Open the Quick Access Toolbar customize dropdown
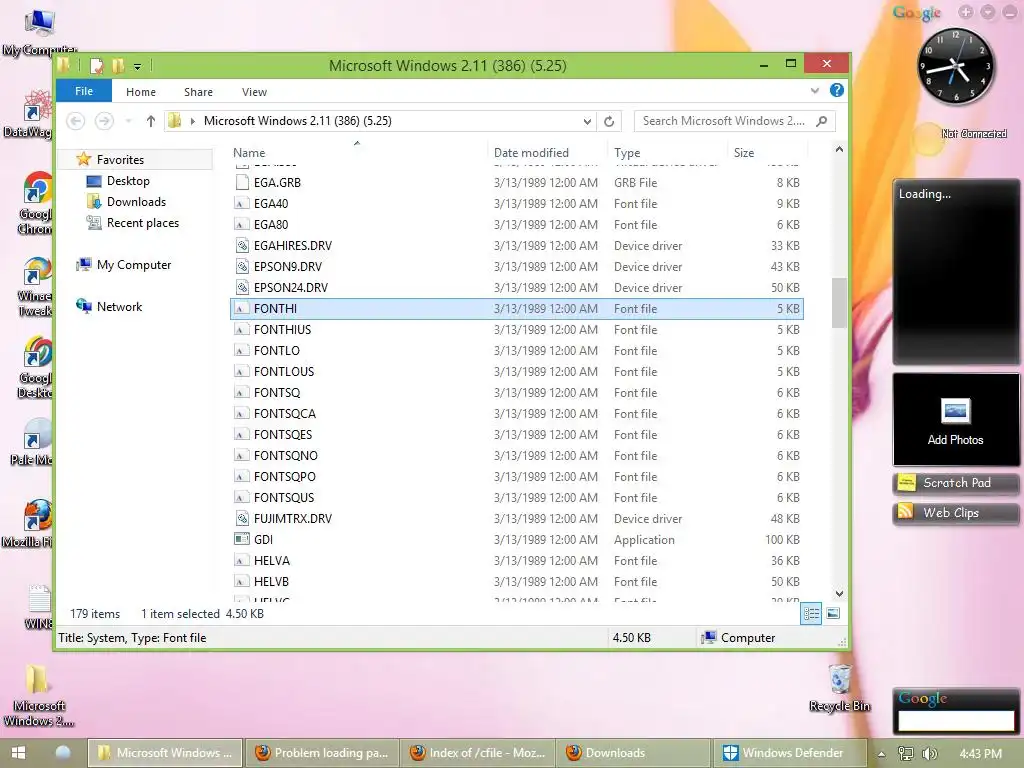Viewport: 1024px width, 768px height. 137,66
